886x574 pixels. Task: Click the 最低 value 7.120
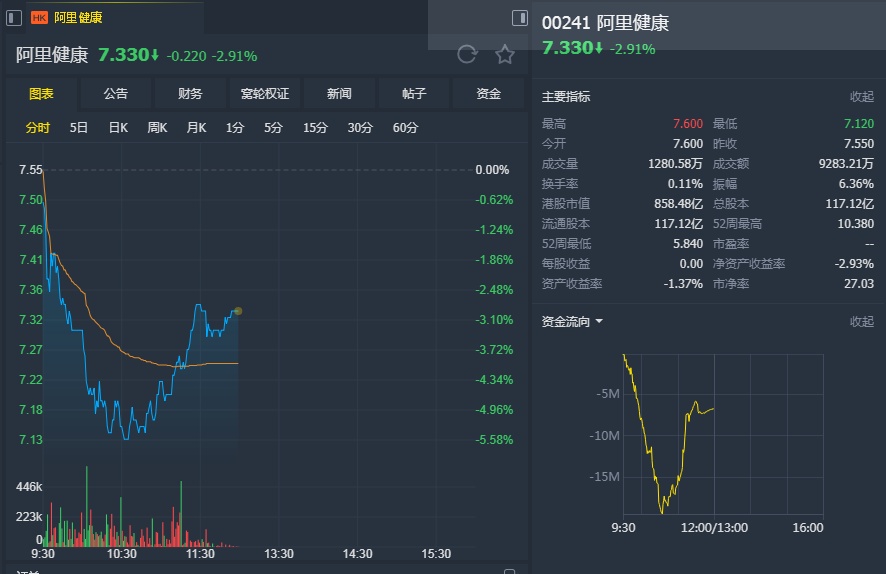[859, 124]
